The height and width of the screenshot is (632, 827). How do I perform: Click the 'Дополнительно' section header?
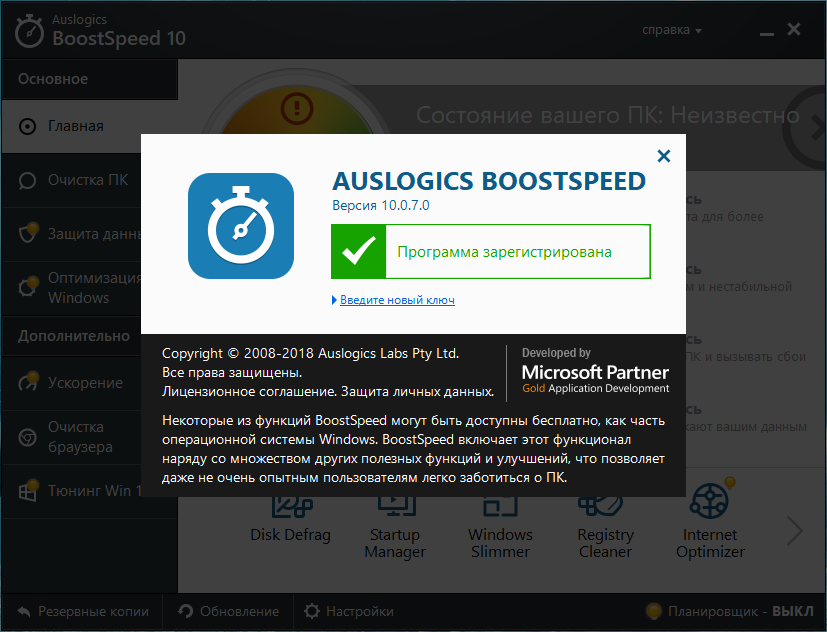74,336
